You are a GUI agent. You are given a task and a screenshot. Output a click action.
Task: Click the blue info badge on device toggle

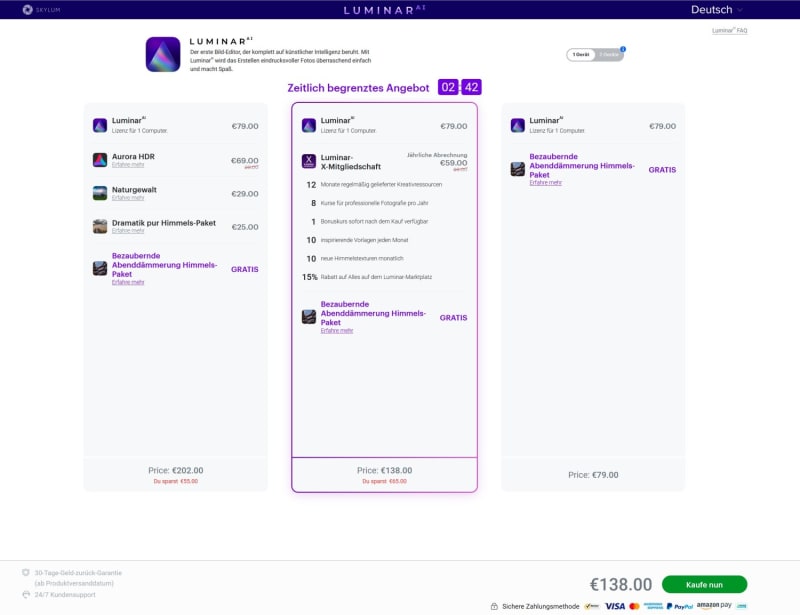(623, 49)
